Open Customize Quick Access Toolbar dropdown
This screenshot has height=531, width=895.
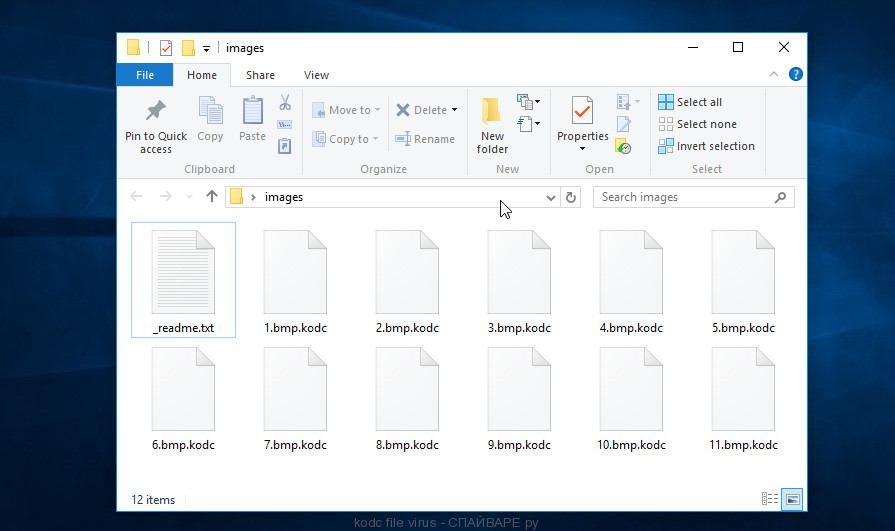coord(206,49)
